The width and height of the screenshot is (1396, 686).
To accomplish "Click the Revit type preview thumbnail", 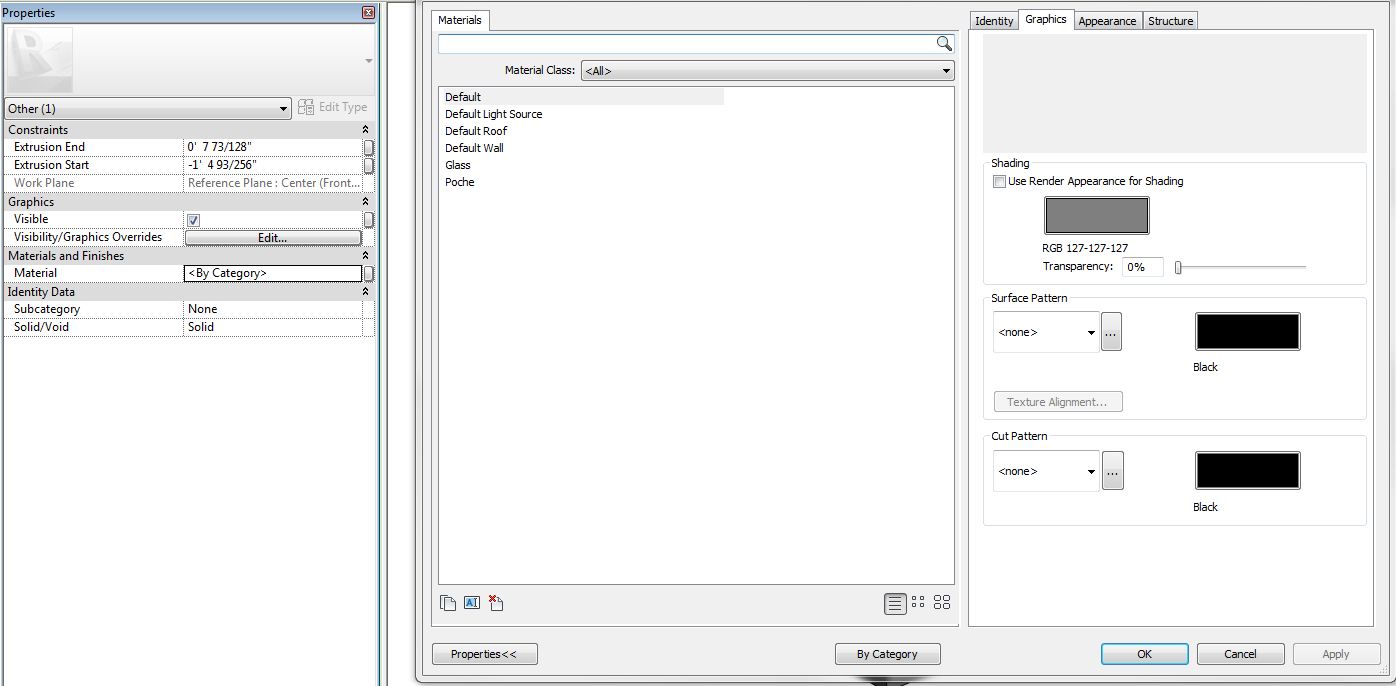I will pyautogui.click(x=39, y=60).
